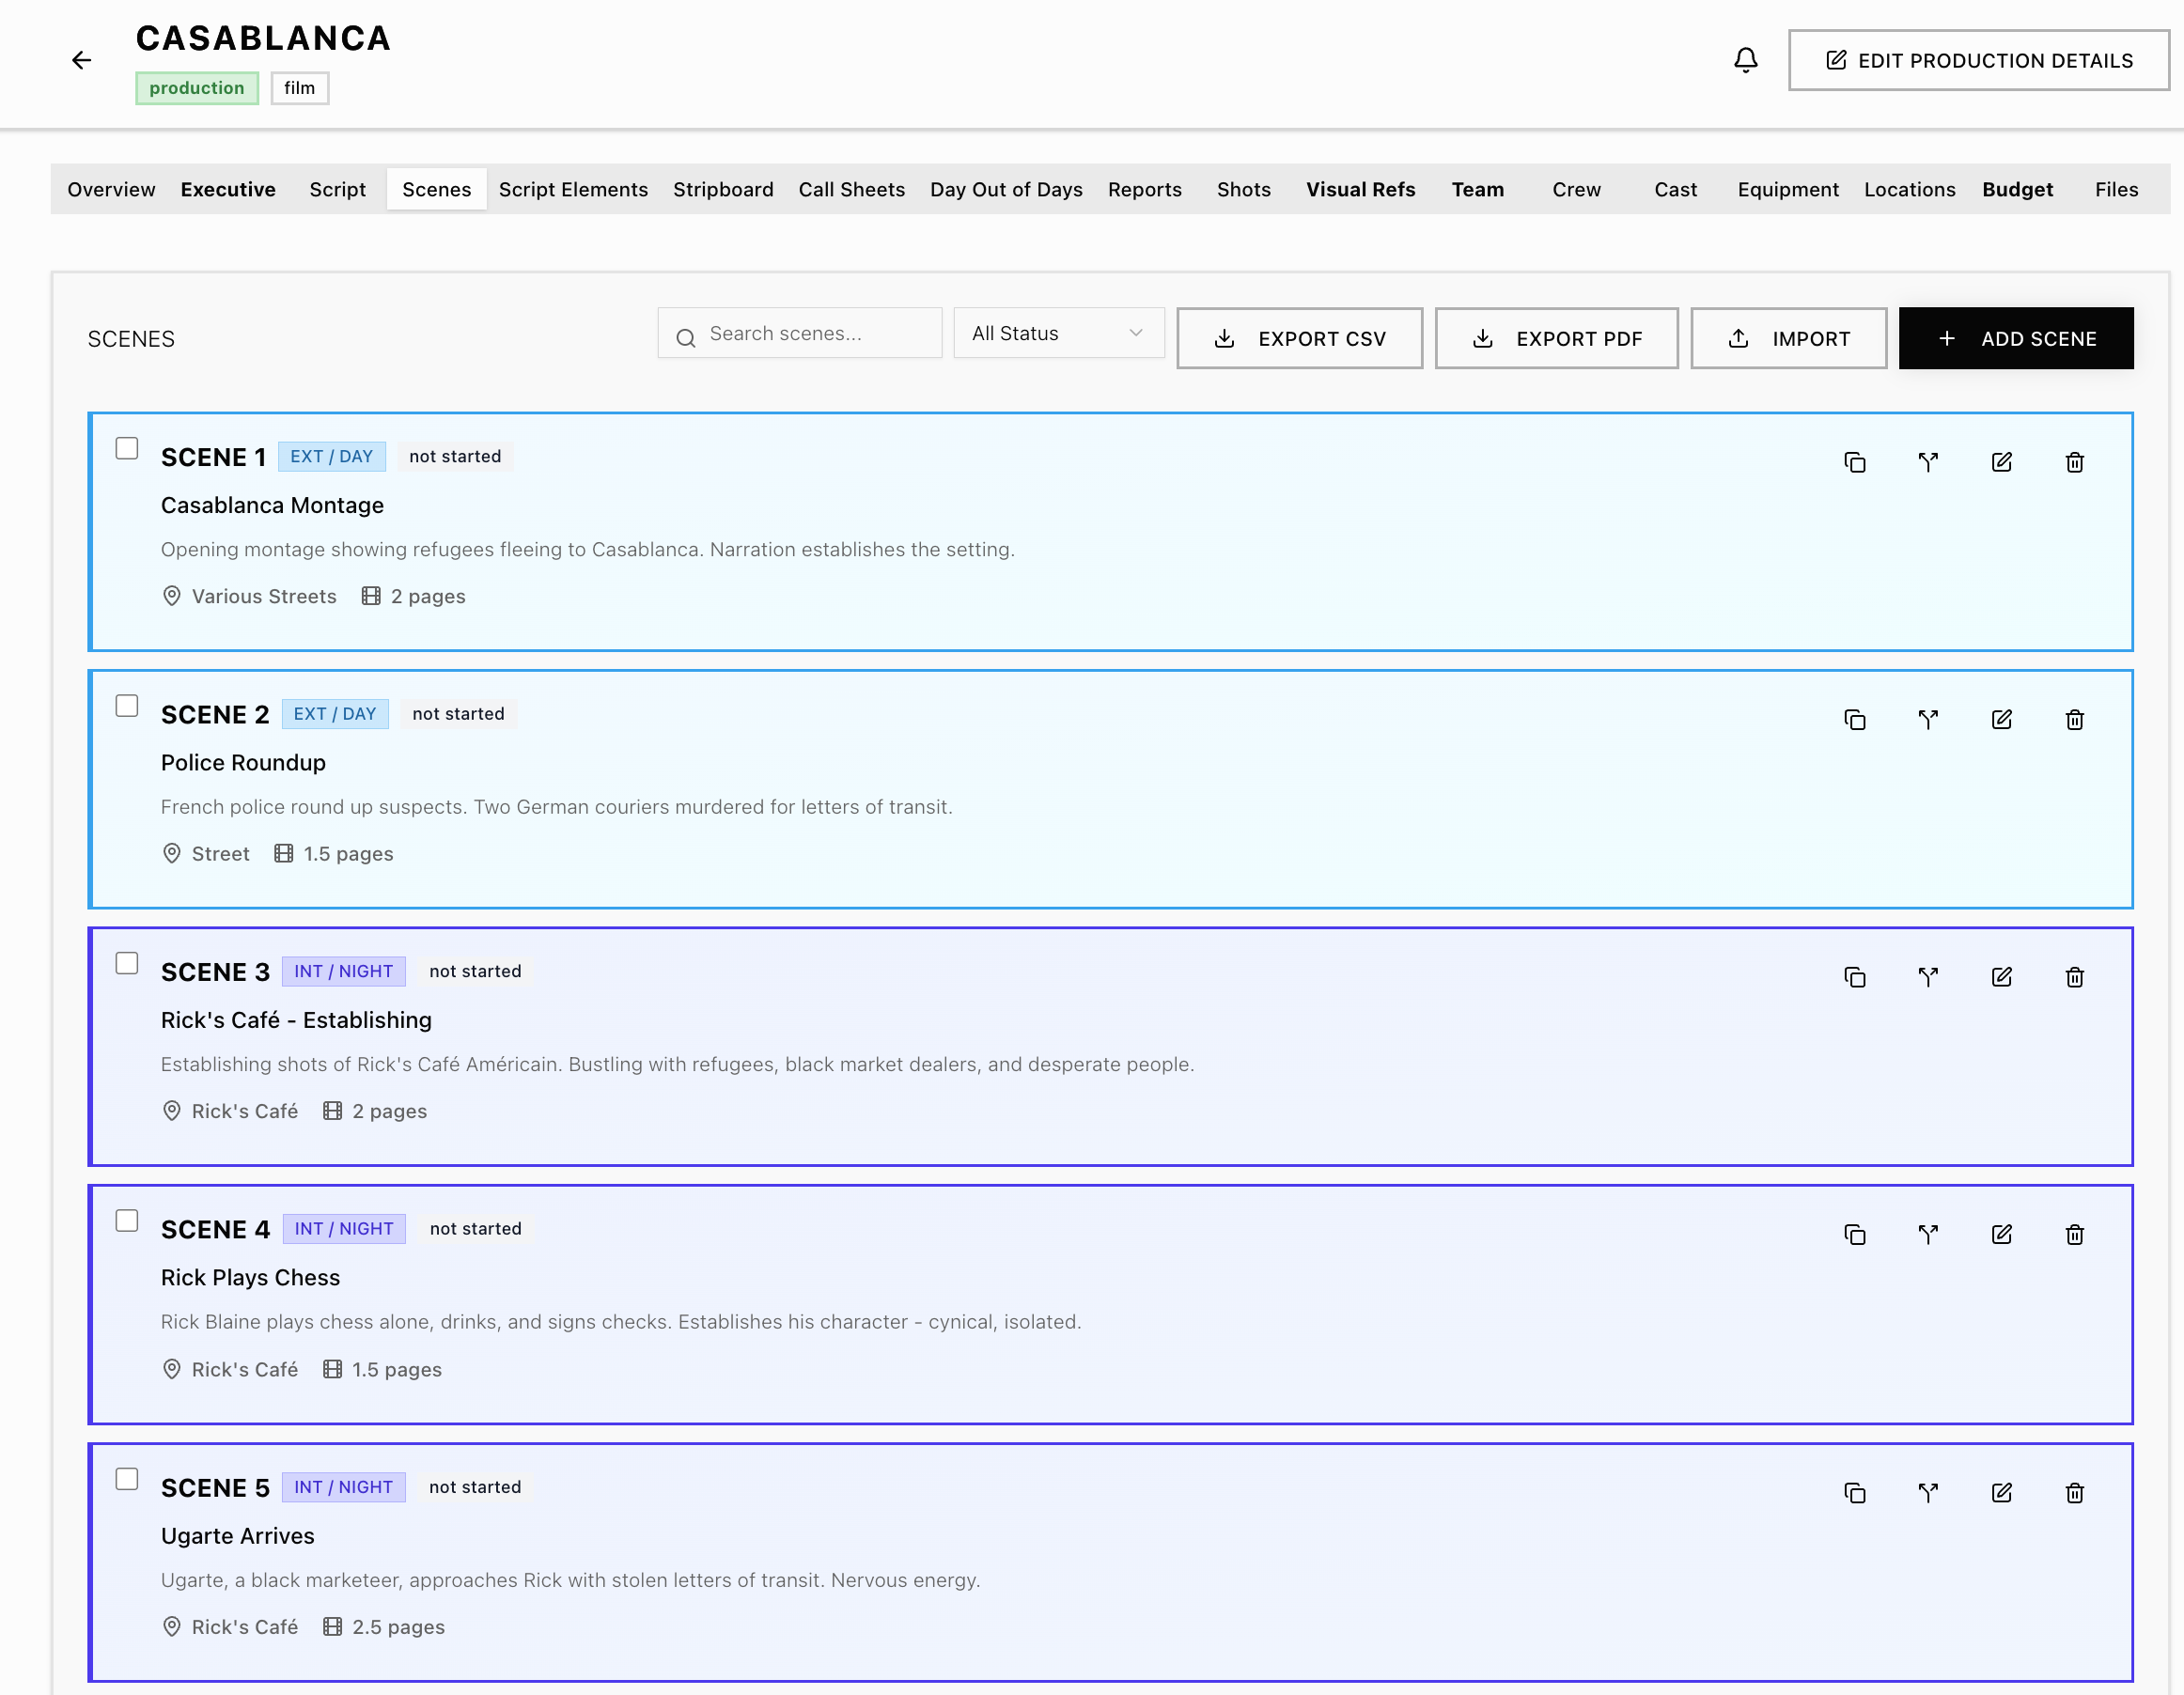The width and height of the screenshot is (2184, 1695).
Task: Open the Call Sheets tab
Action: tap(851, 189)
